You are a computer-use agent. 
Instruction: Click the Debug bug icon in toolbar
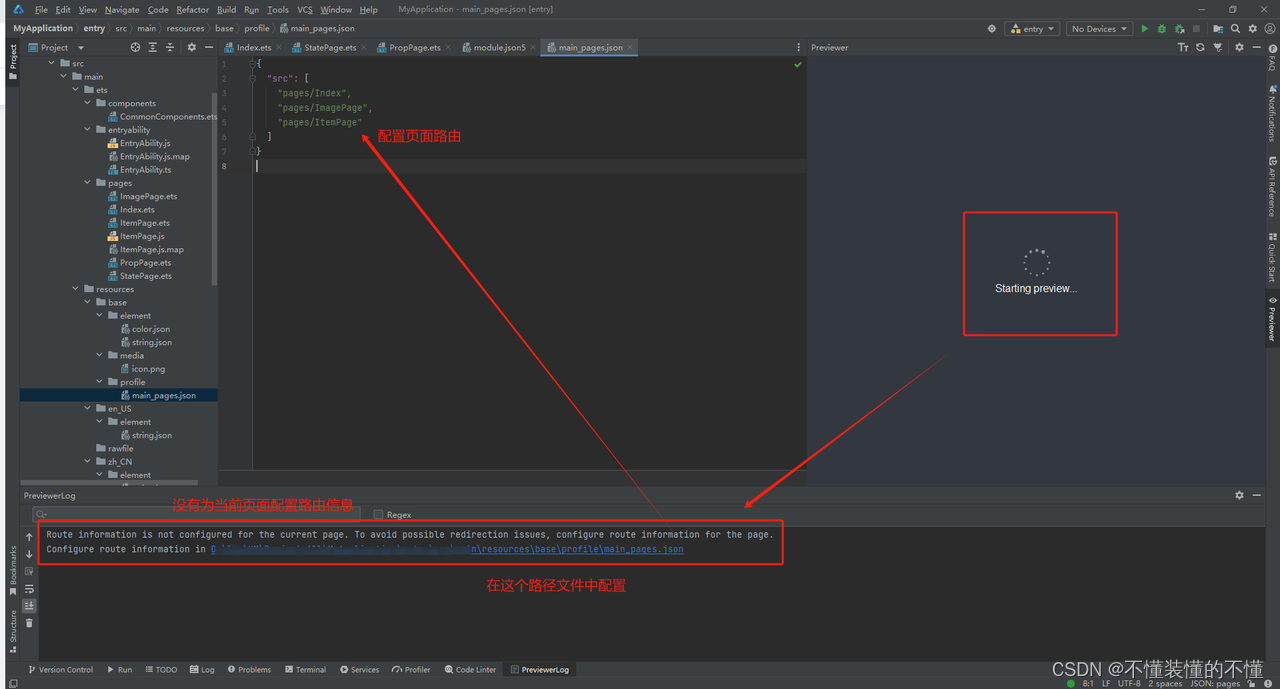tap(1161, 29)
